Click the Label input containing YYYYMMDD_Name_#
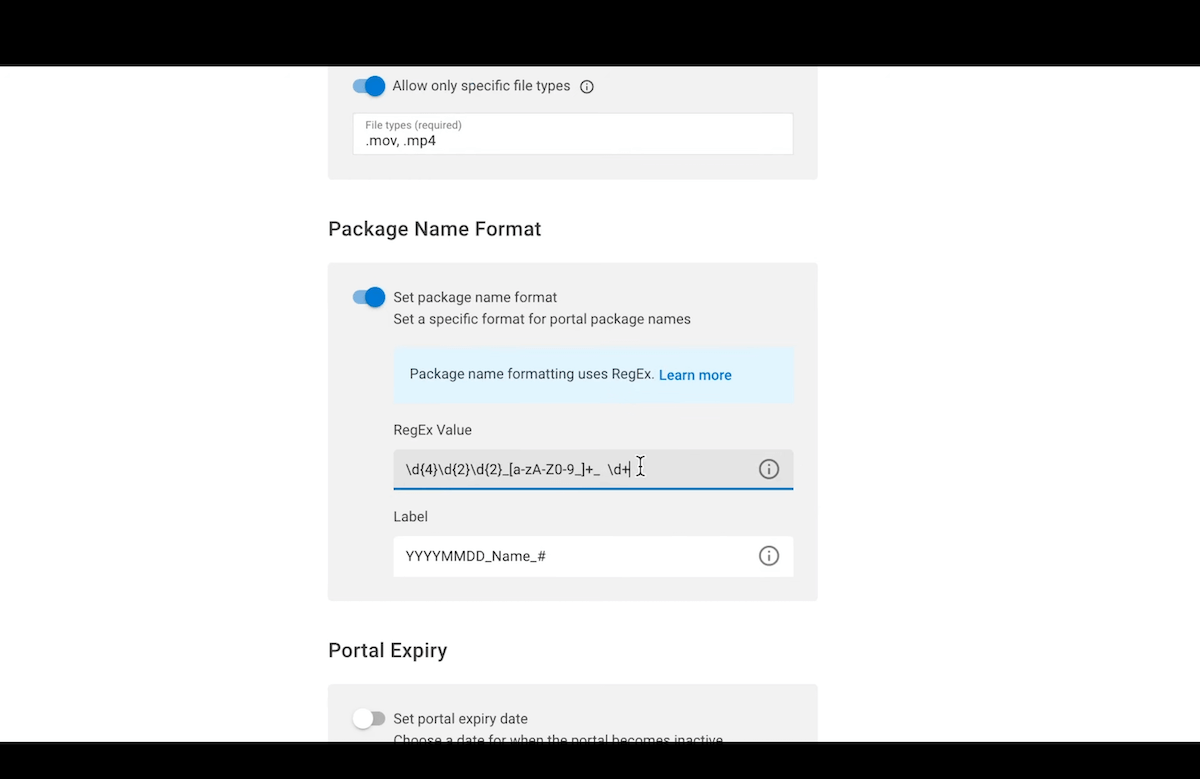 point(593,556)
